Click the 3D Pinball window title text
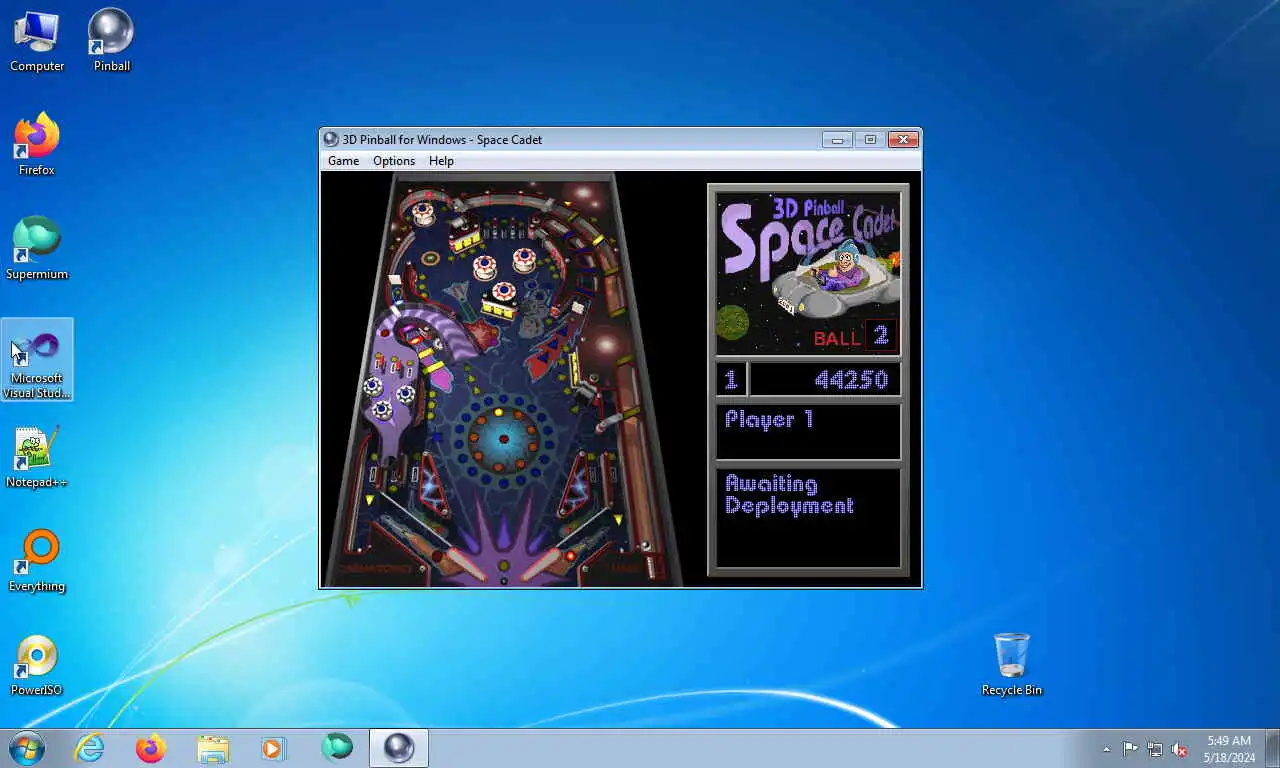The width and height of the screenshot is (1280, 768). tap(442, 139)
